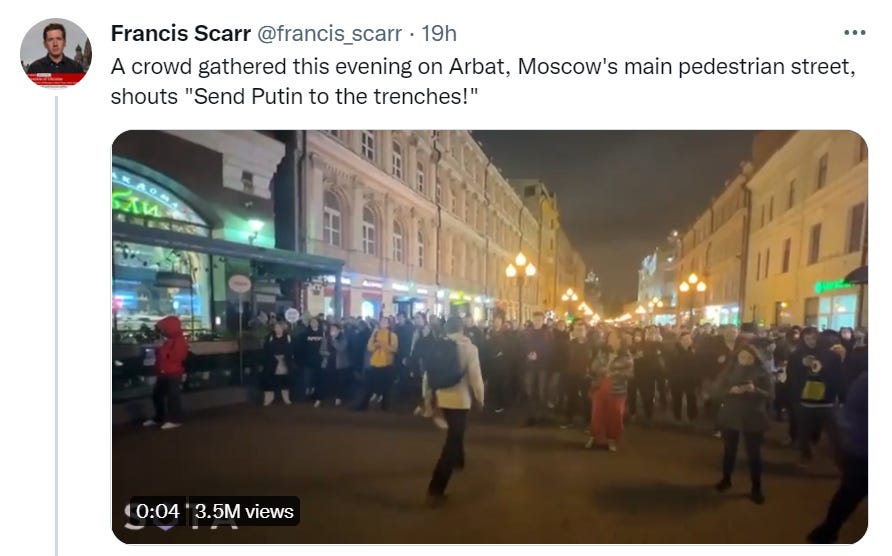Screen dimensions: 892x556
Task: Click the Francis Scarr display name
Action: 180,34
